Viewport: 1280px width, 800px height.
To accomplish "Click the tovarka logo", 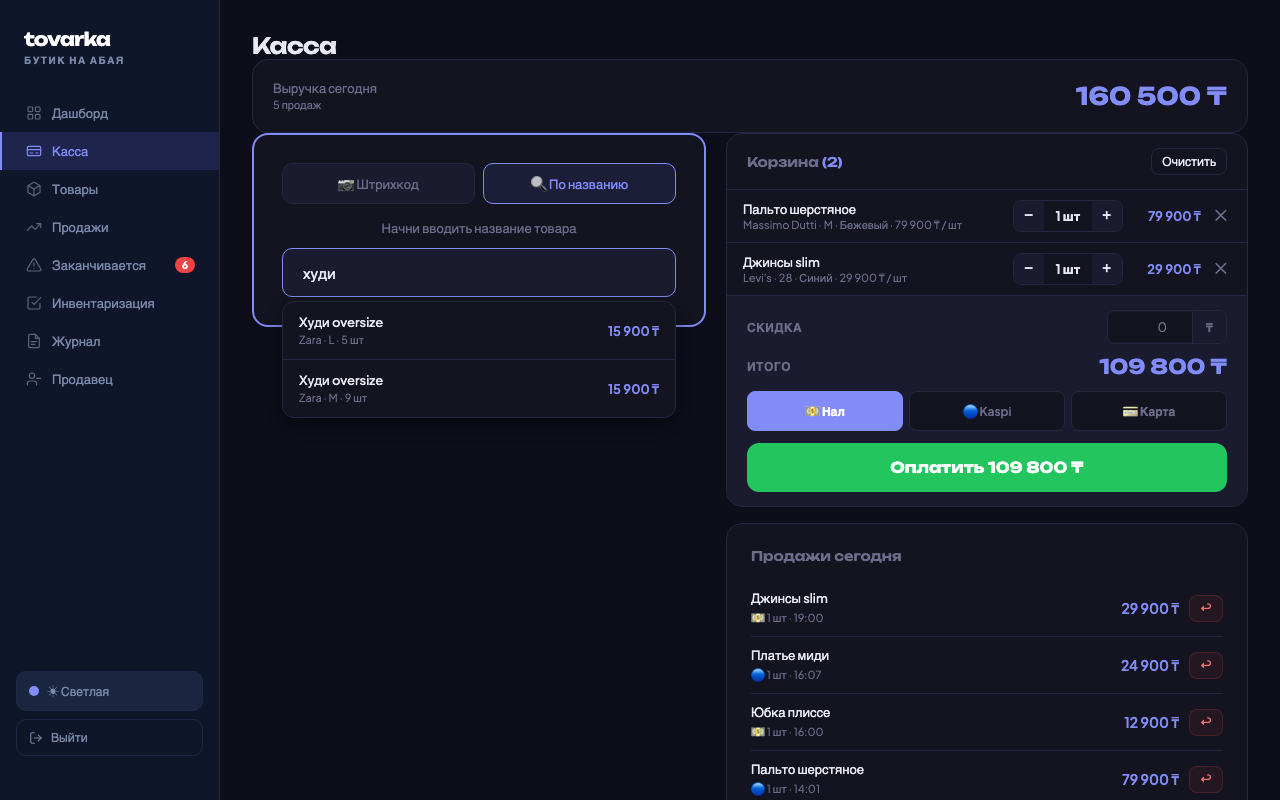I will (x=67, y=39).
